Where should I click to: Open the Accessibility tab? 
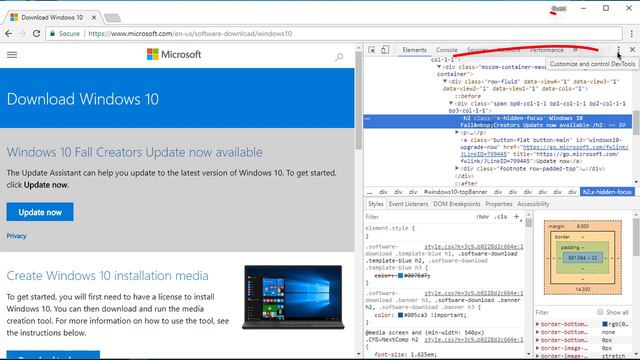point(533,204)
